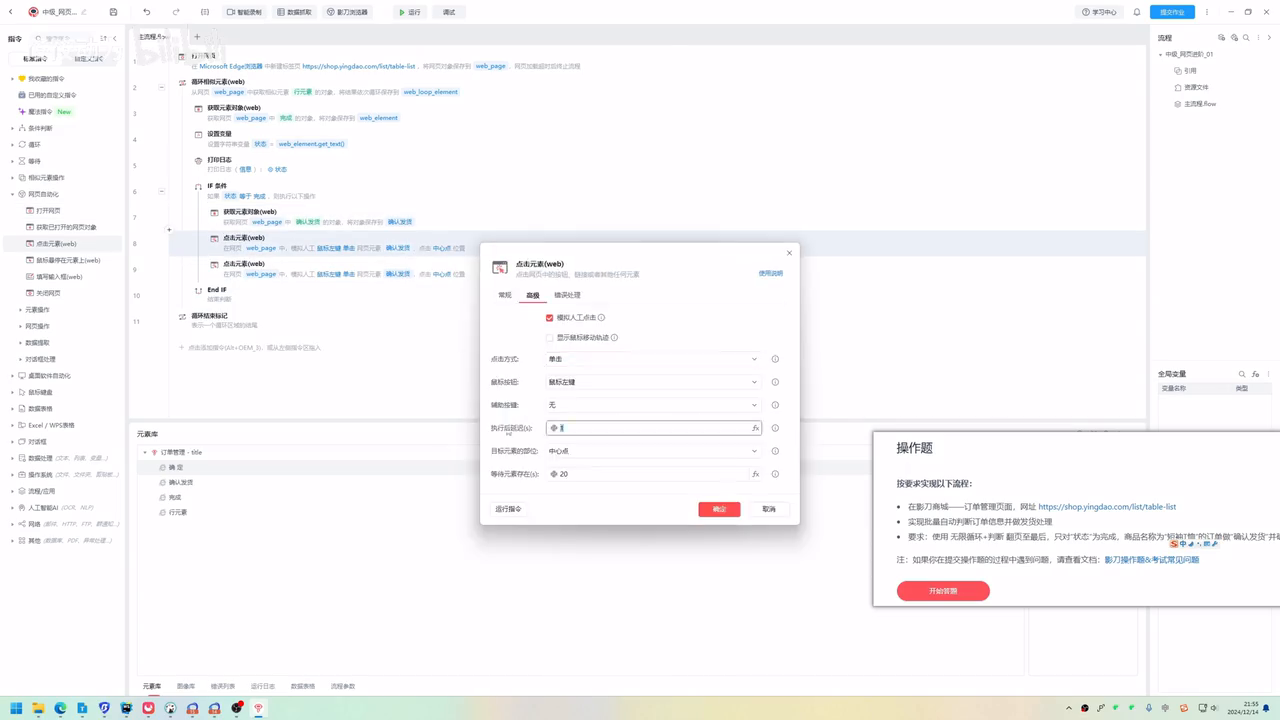Click fx icon in 执行后延迟 field

(755, 428)
